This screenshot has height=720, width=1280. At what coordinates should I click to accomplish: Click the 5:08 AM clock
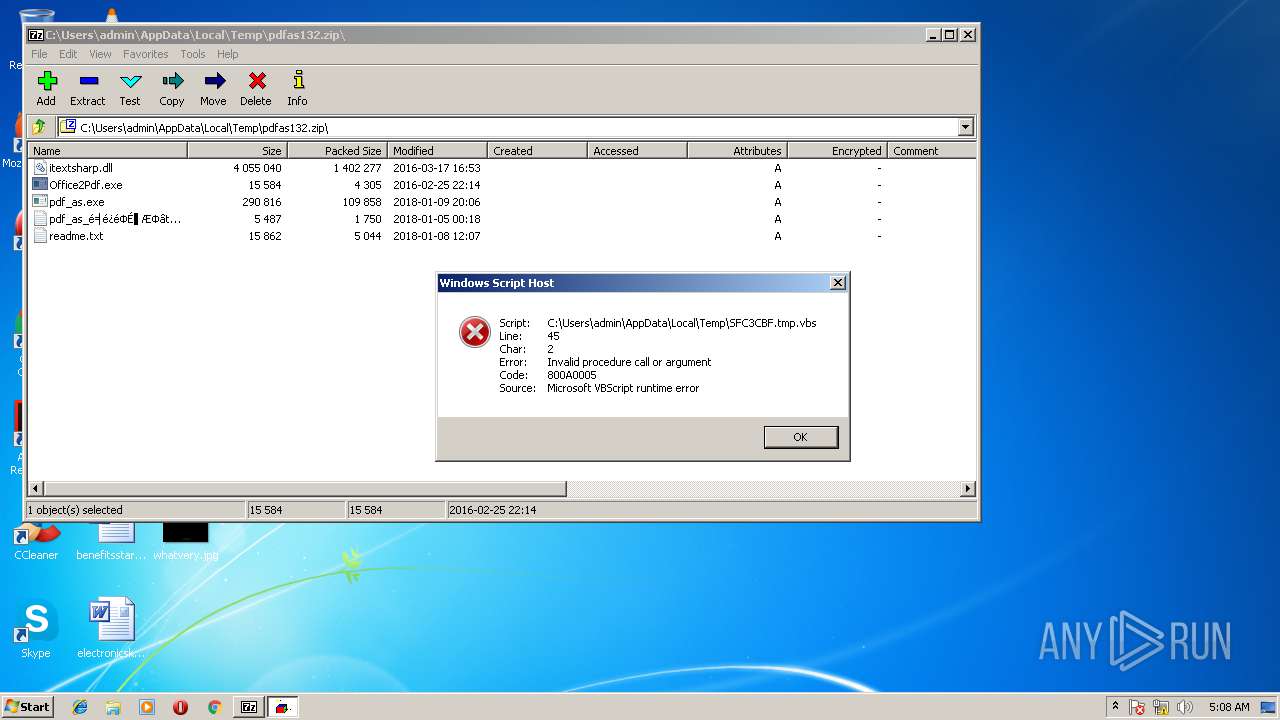pos(1229,707)
